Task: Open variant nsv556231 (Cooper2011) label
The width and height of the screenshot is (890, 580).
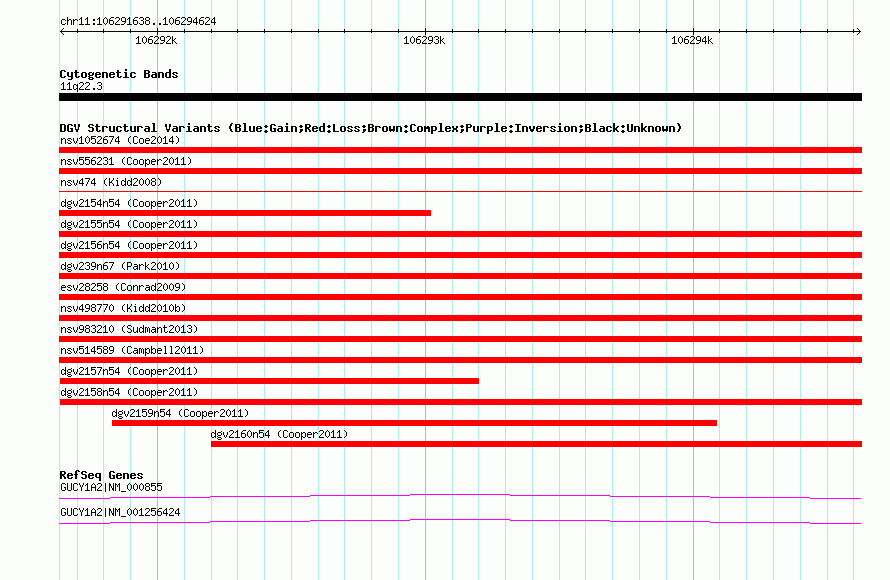Action: pyautogui.click(x=126, y=161)
